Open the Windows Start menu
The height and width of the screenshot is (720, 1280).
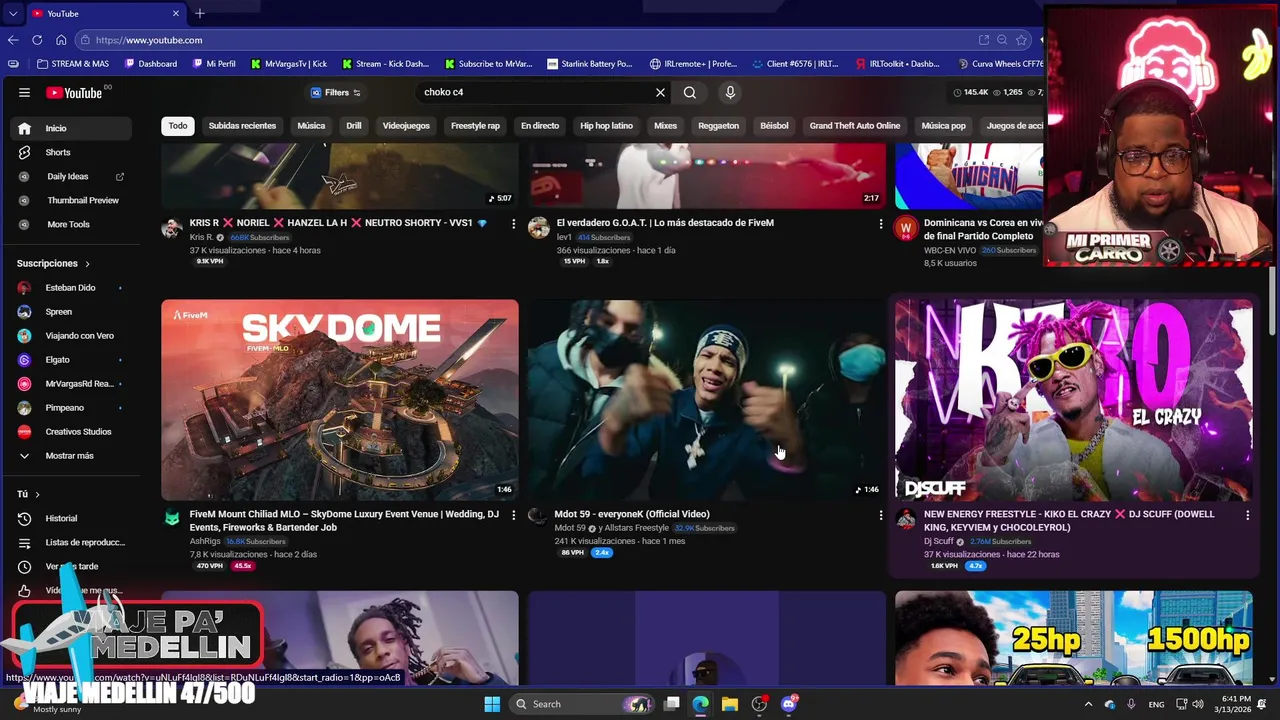[492, 704]
